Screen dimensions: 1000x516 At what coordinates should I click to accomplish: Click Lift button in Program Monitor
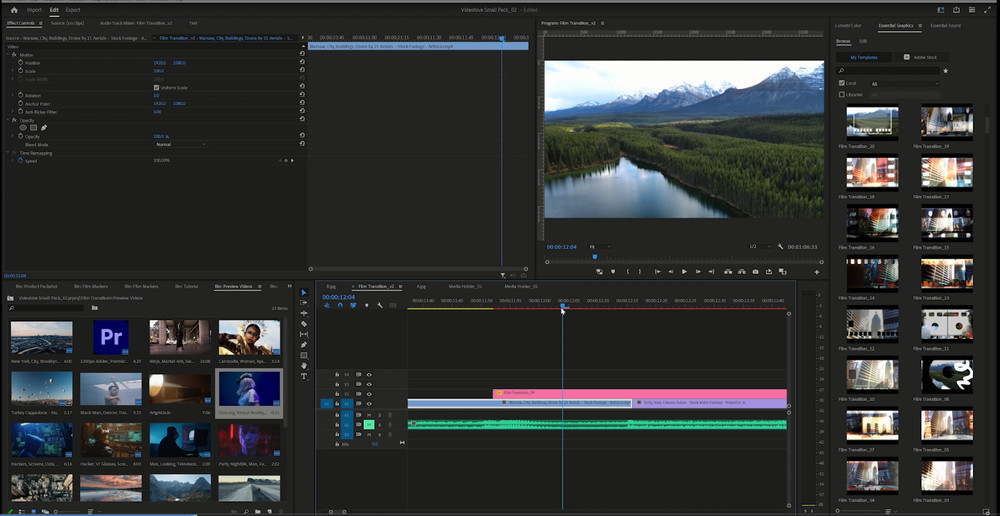tap(728, 272)
